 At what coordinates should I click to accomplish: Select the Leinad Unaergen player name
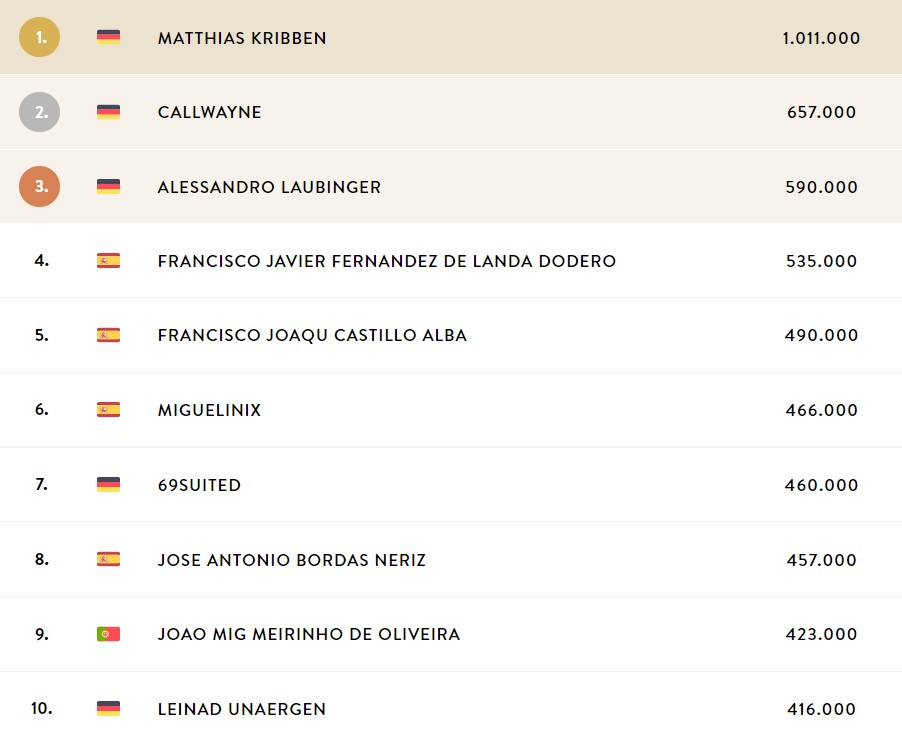(242, 709)
